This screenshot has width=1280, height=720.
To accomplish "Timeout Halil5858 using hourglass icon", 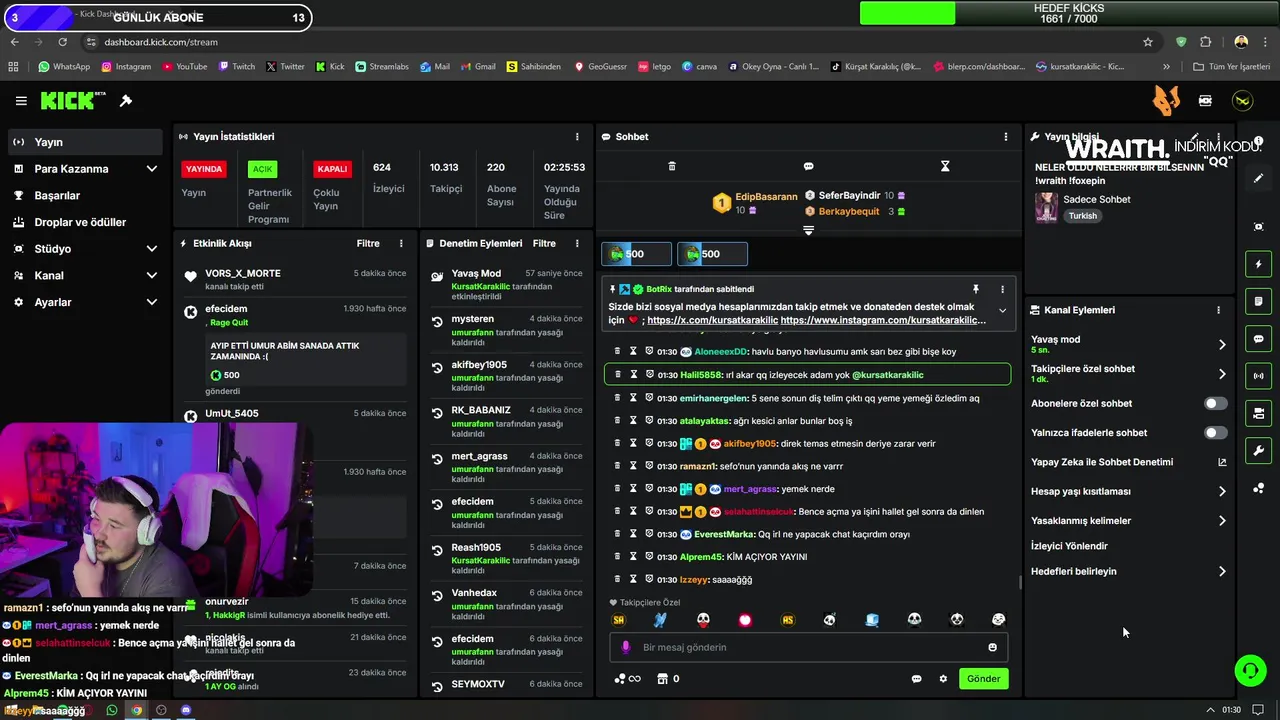I will pyautogui.click(x=634, y=375).
